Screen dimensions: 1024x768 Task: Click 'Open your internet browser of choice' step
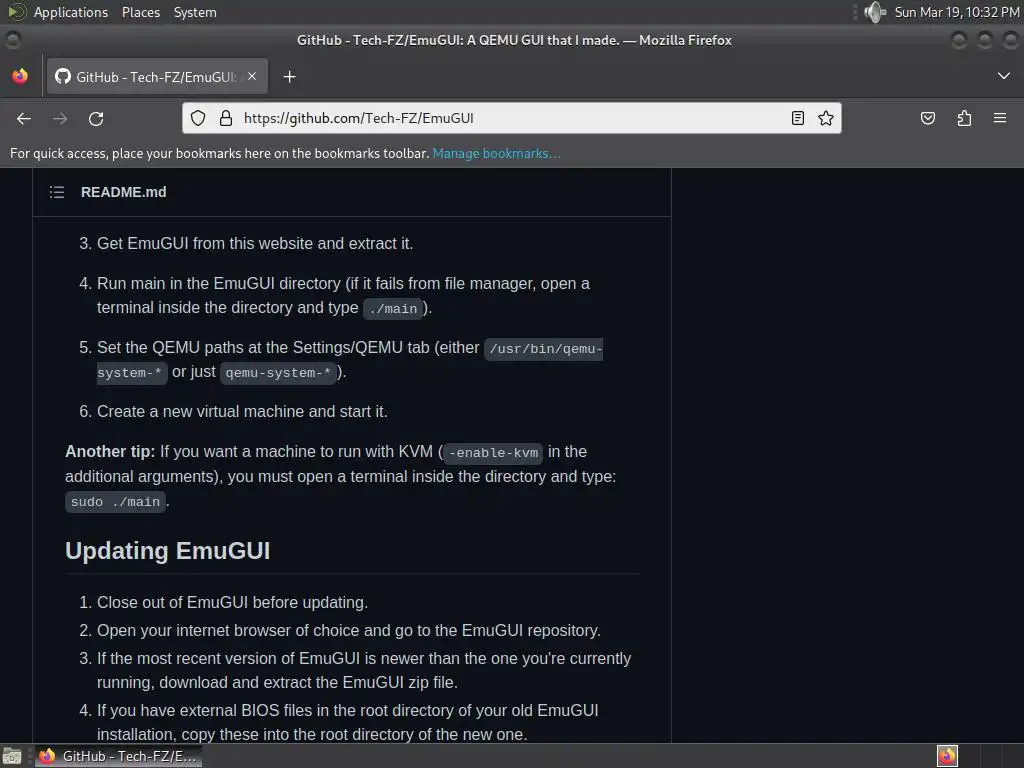[349, 630]
